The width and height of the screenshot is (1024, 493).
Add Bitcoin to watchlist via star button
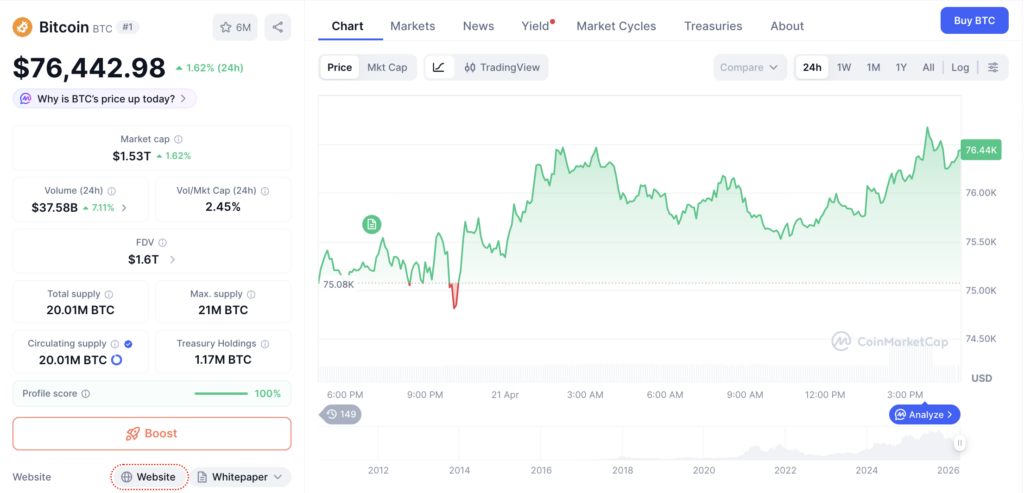point(235,27)
